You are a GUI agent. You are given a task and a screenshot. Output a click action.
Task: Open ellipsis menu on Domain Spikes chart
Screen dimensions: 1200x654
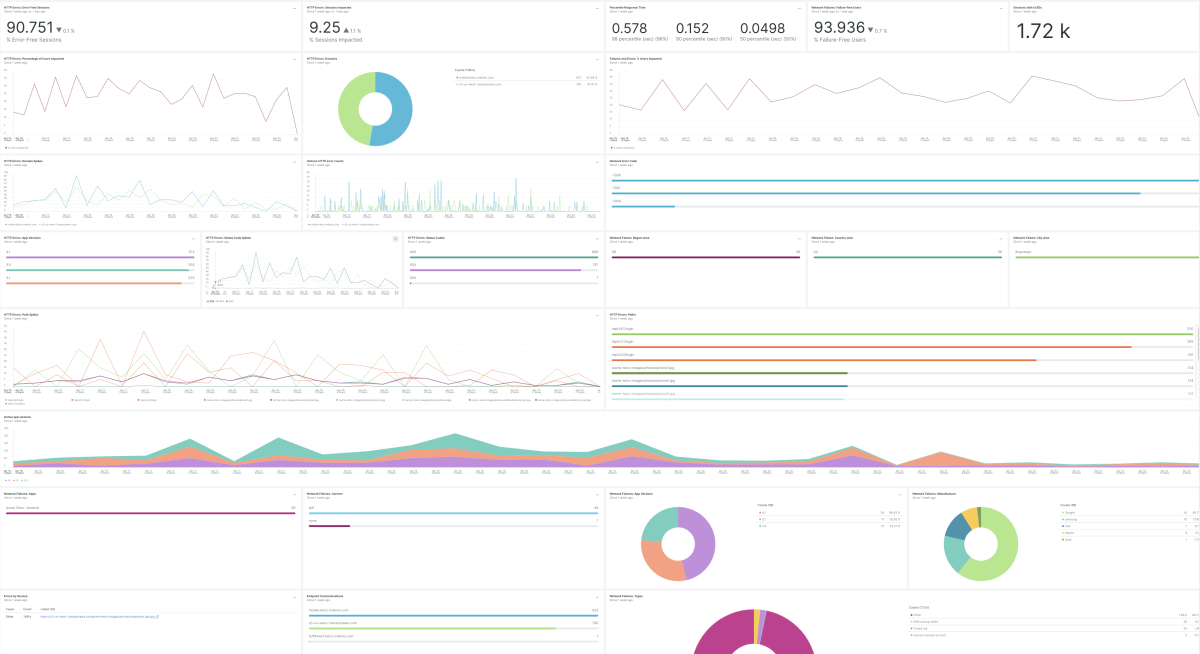pos(295,160)
